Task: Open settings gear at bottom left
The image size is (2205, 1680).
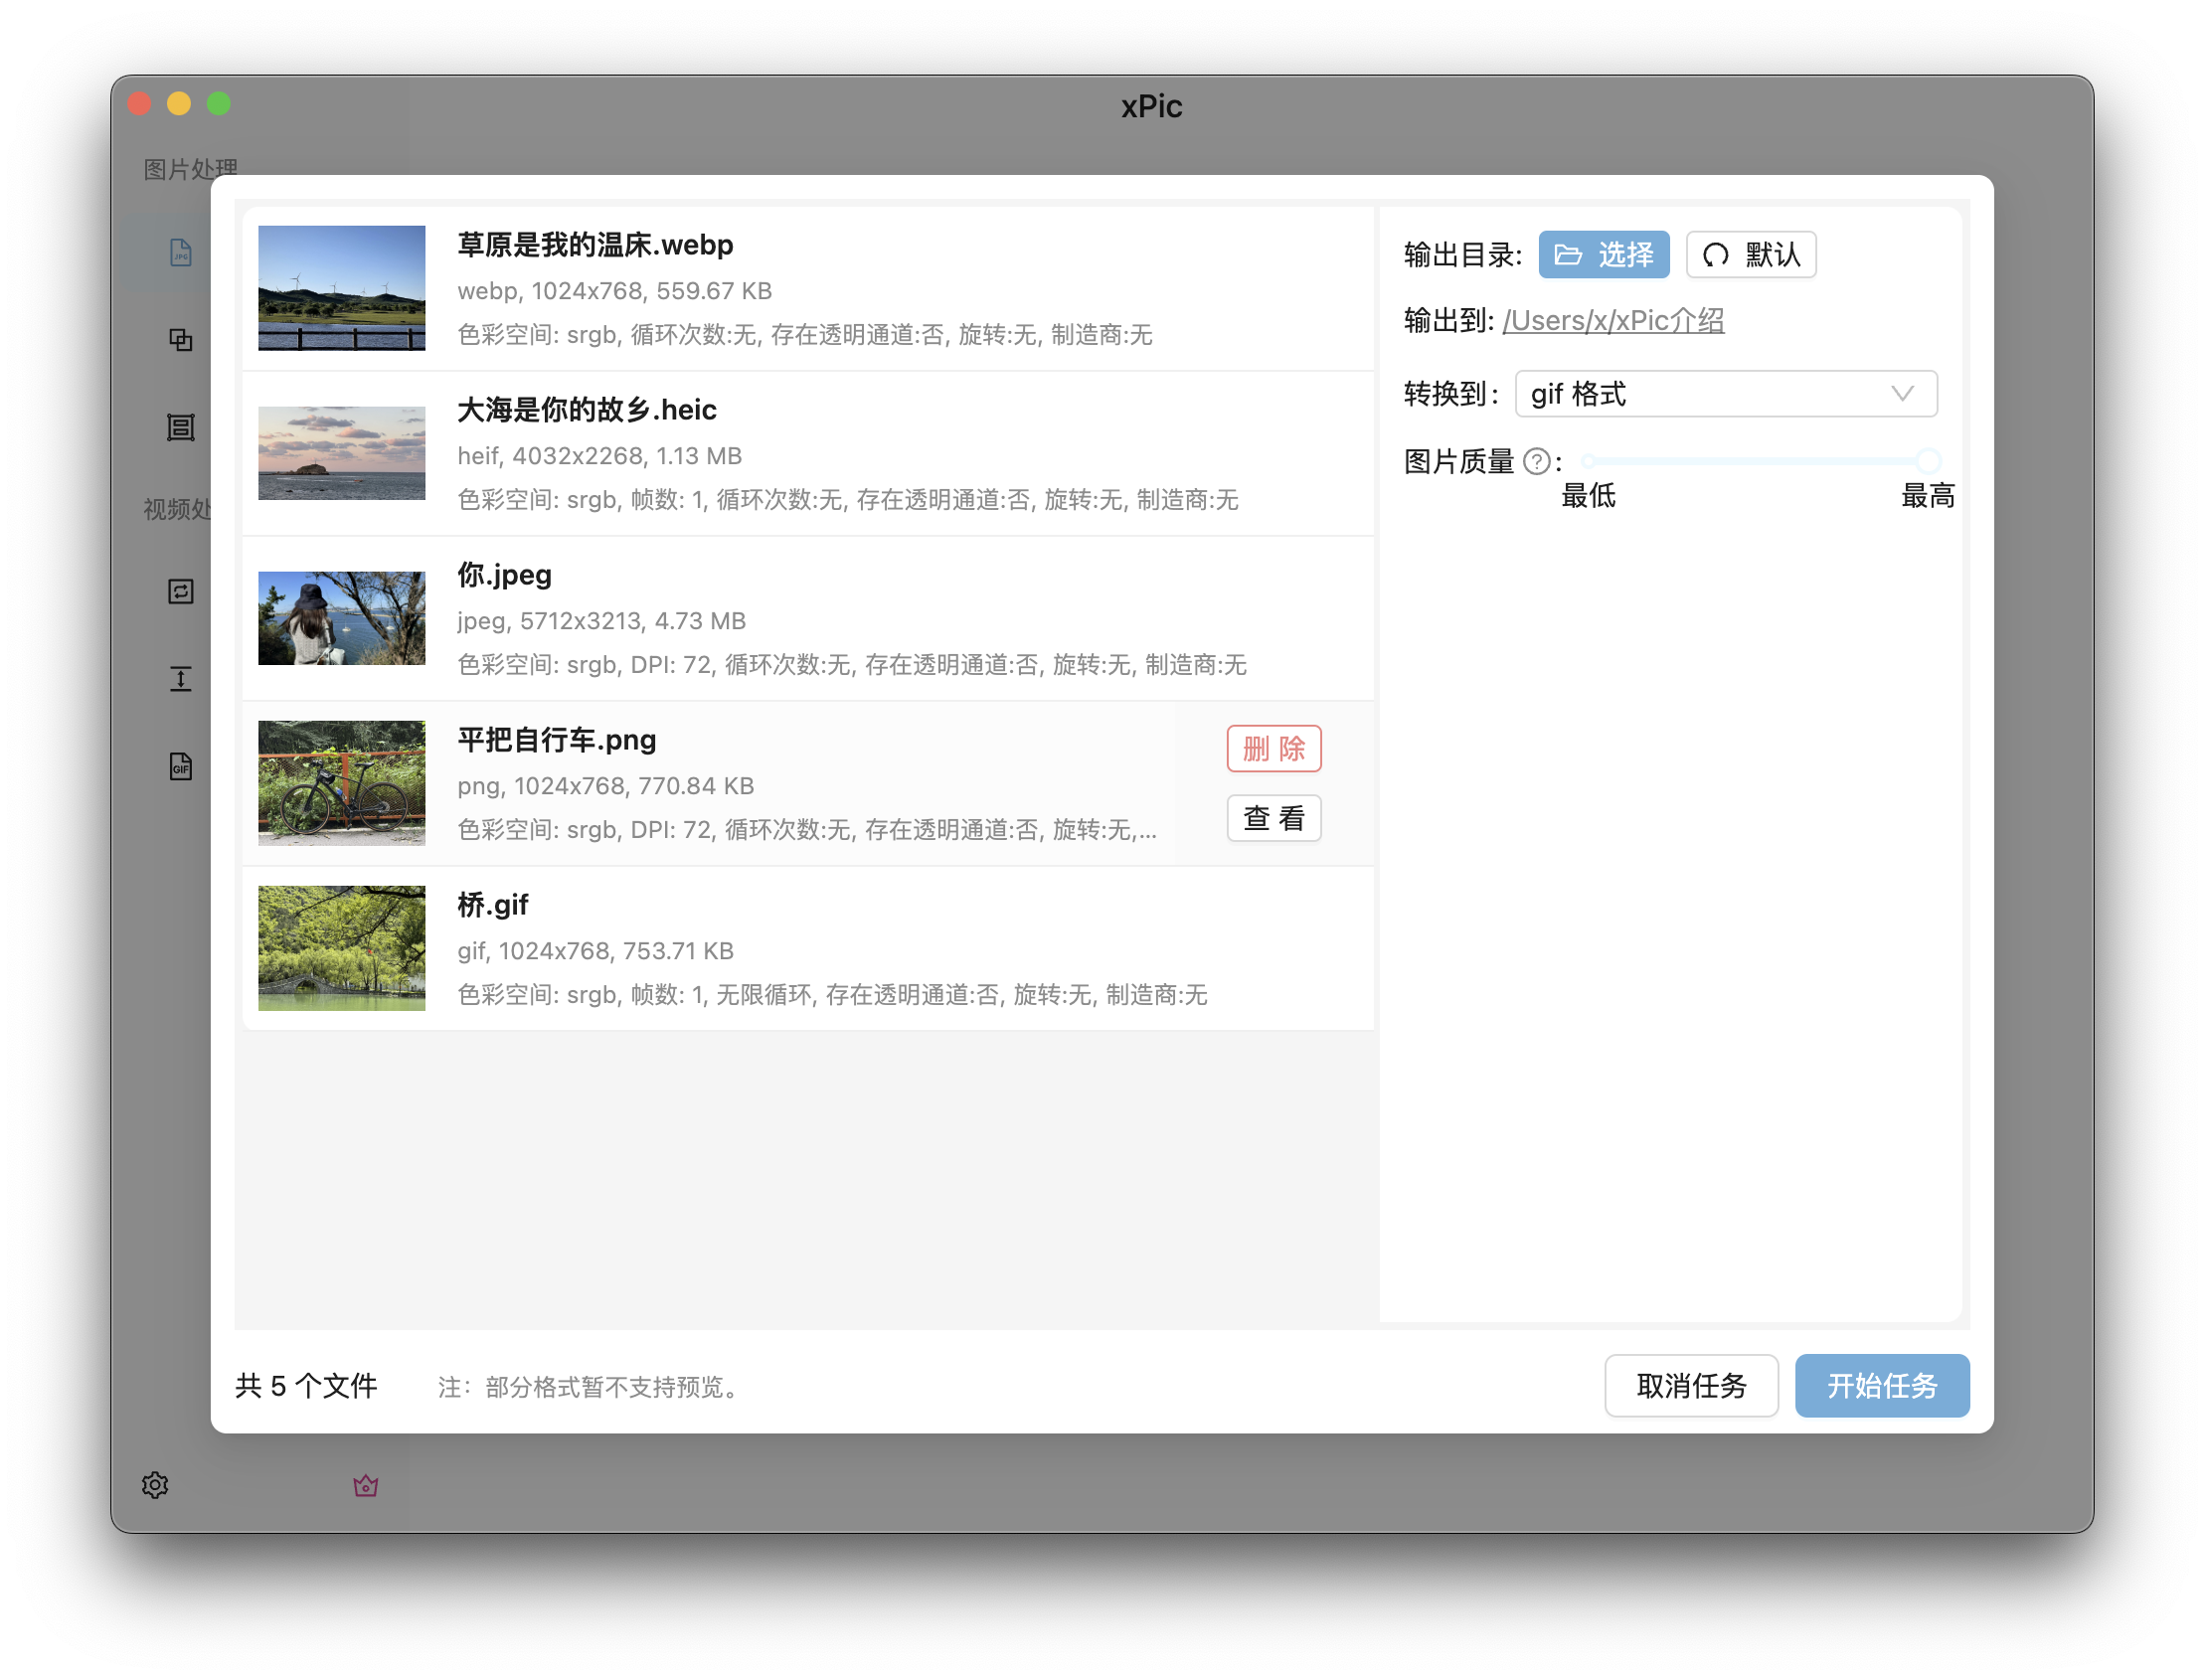Action: click(x=155, y=1485)
